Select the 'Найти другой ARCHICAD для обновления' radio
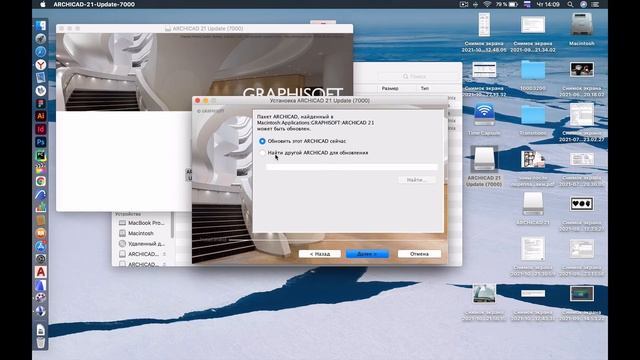 tap(262, 153)
